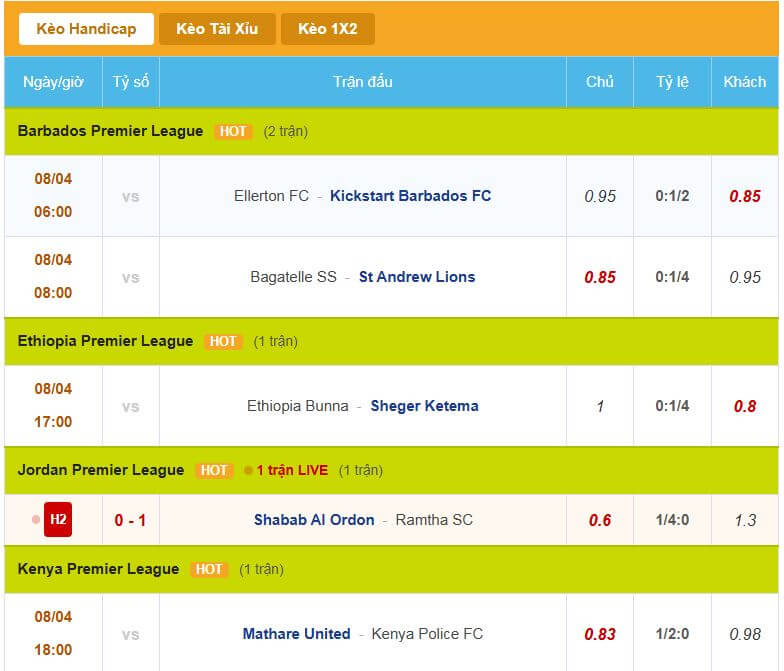The width and height of the screenshot is (784, 671).
Task: Open the Kèo Tài Xỉu tab
Action: [x=217, y=29]
